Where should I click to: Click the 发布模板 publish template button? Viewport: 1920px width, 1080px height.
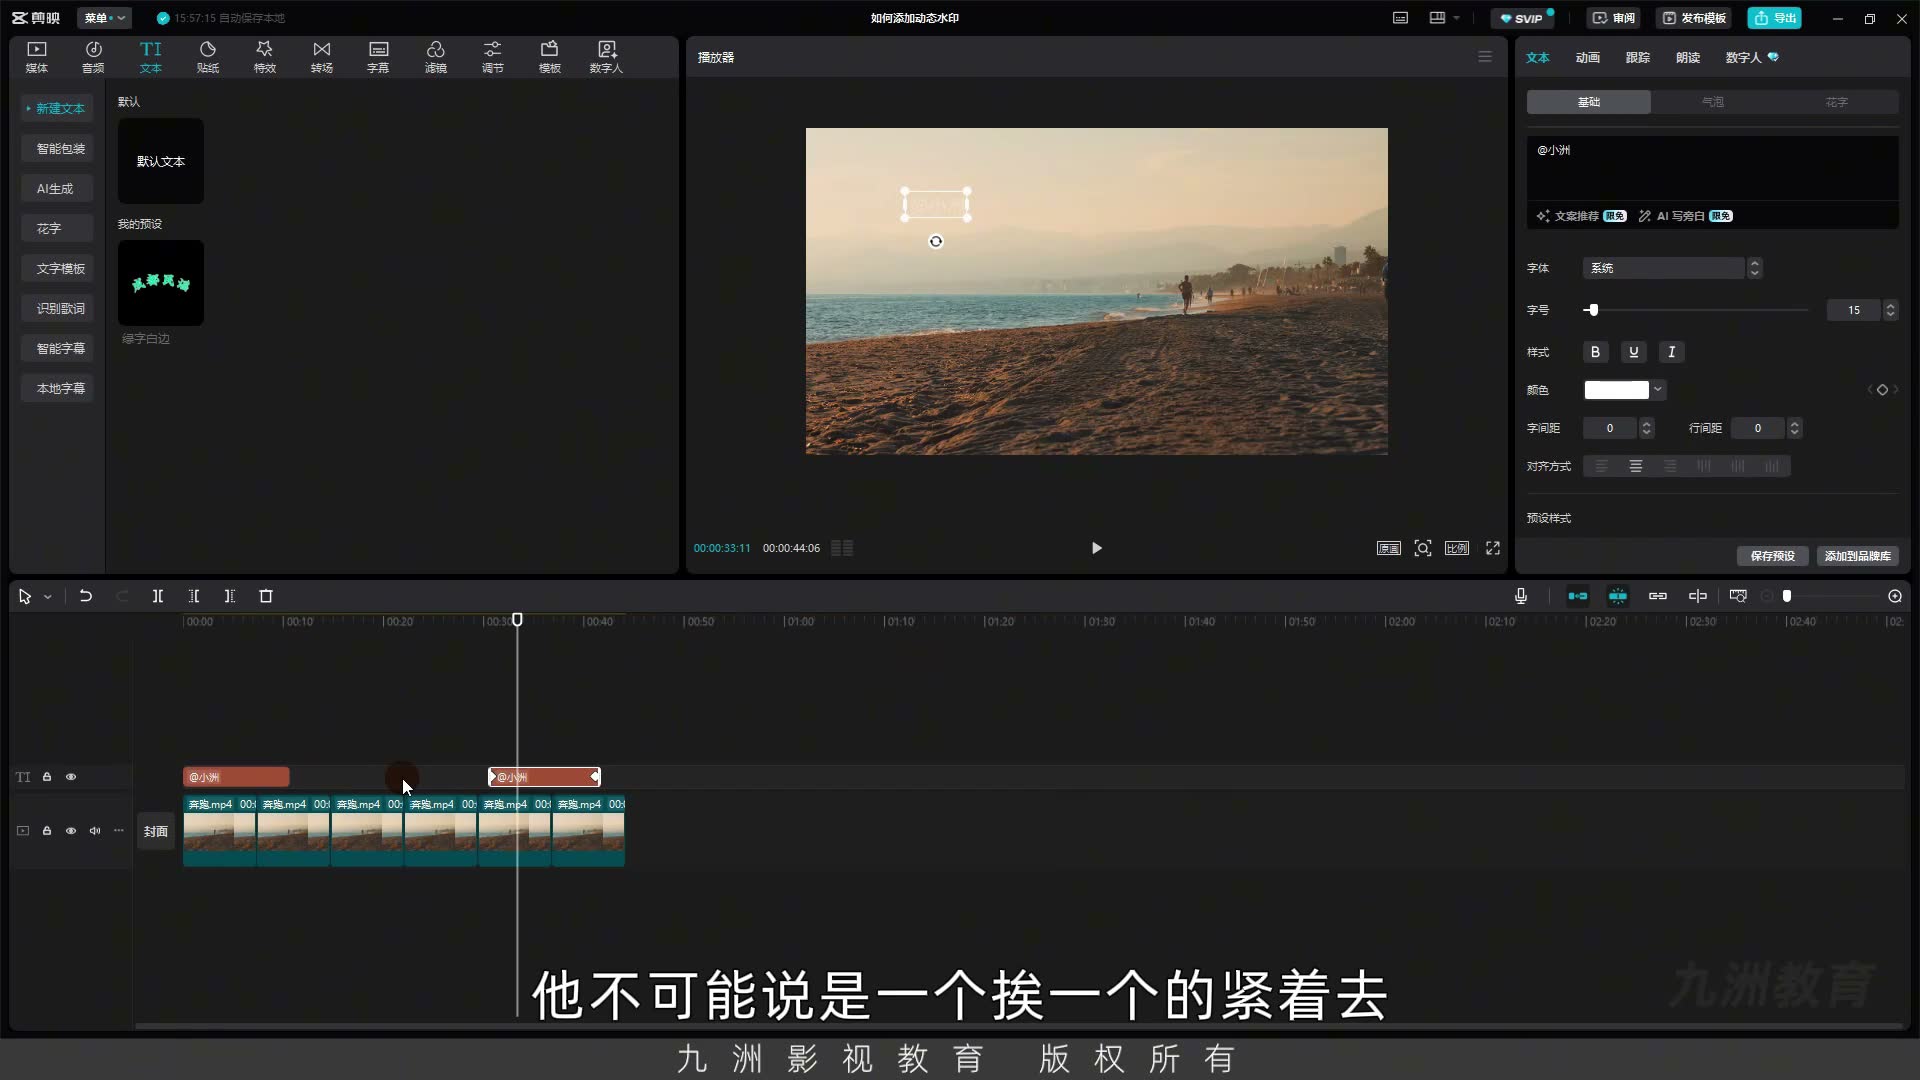pyautogui.click(x=1694, y=18)
